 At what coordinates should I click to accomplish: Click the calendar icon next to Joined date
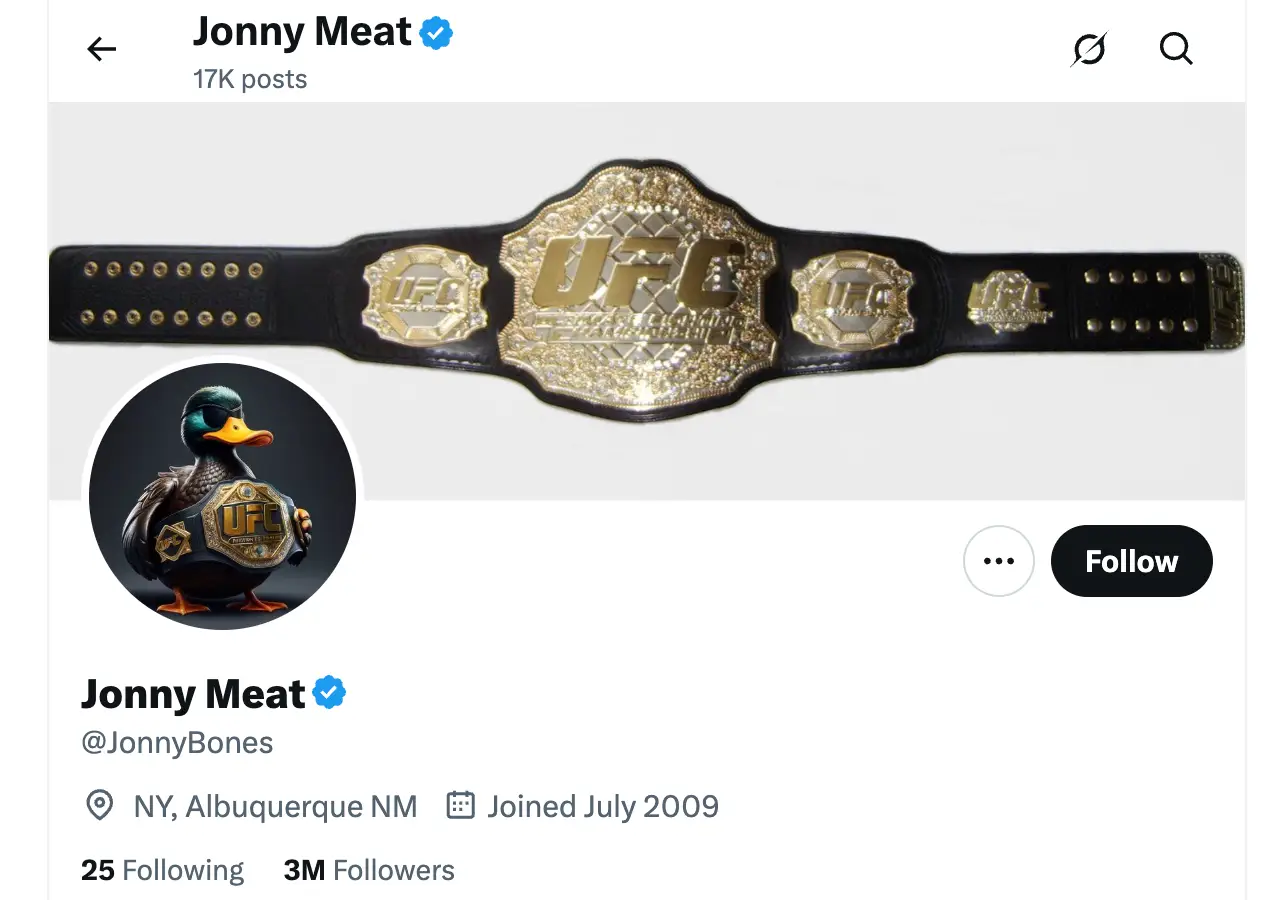(x=459, y=805)
